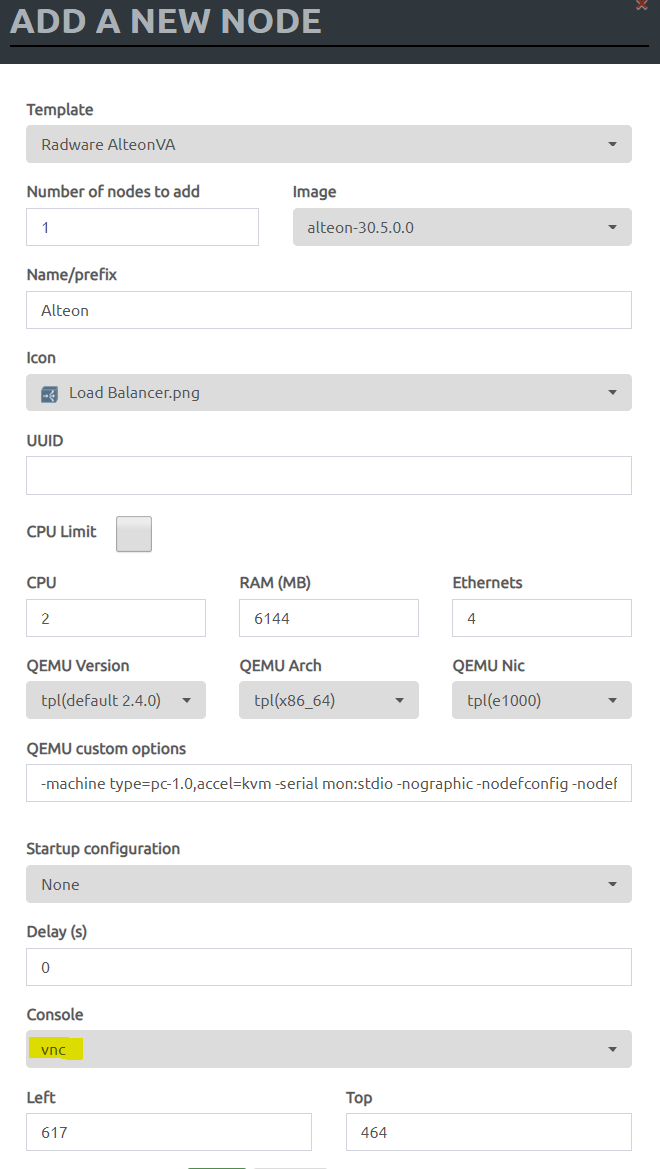Click the ADD A NEW NODE heading
The width and height of the screenshot is (660, 1169).
166,21
